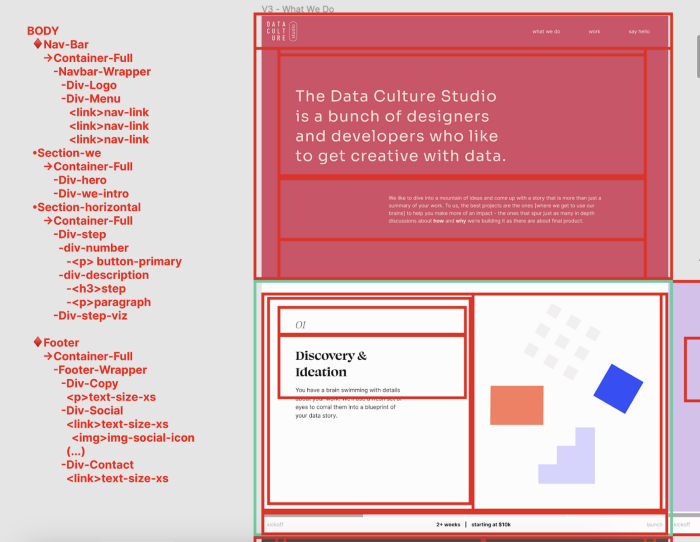Select the lavender staircase shape
Screen dimensions: 700x542
567,455
